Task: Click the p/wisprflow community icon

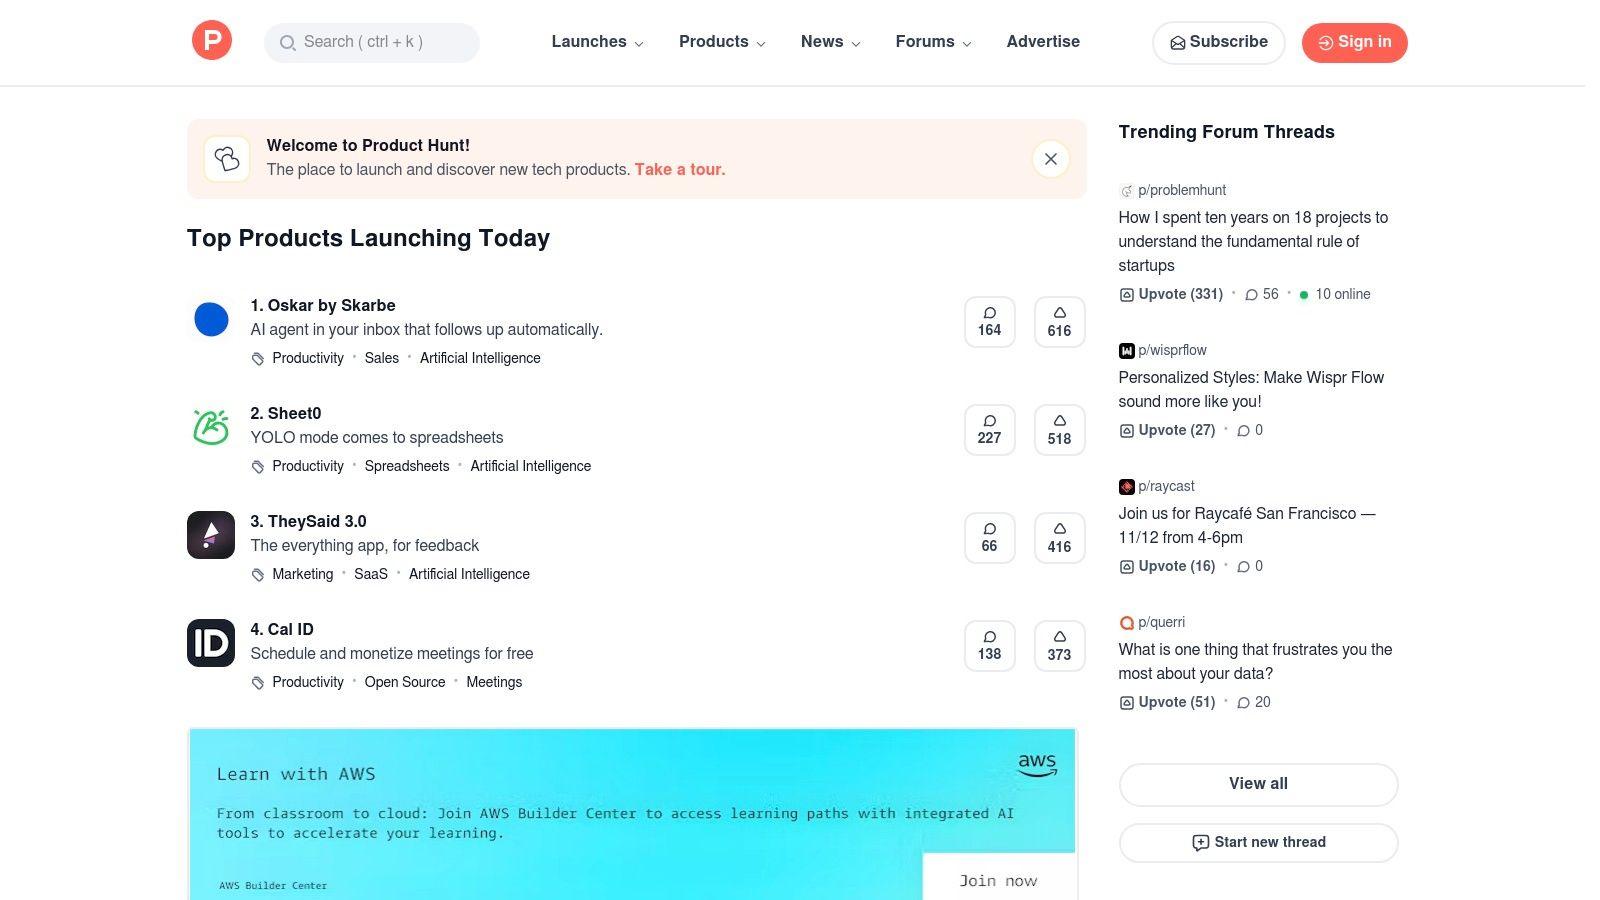Action: [x=1127, y=351]
